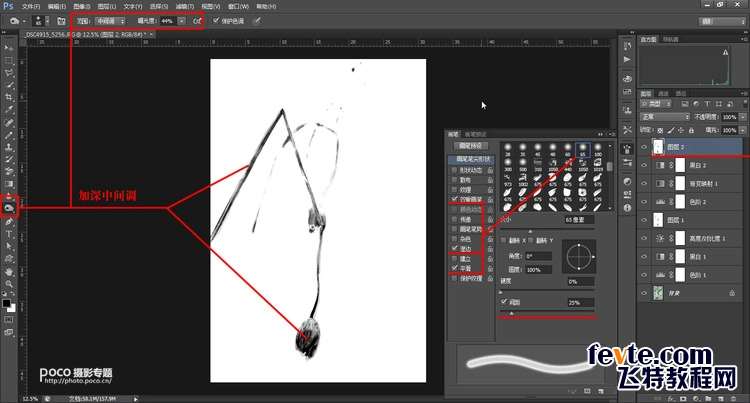This screenshot has width=750, height=403.
Task: Filter layers by pixel layers icon
Action: (x=685, y=104)
